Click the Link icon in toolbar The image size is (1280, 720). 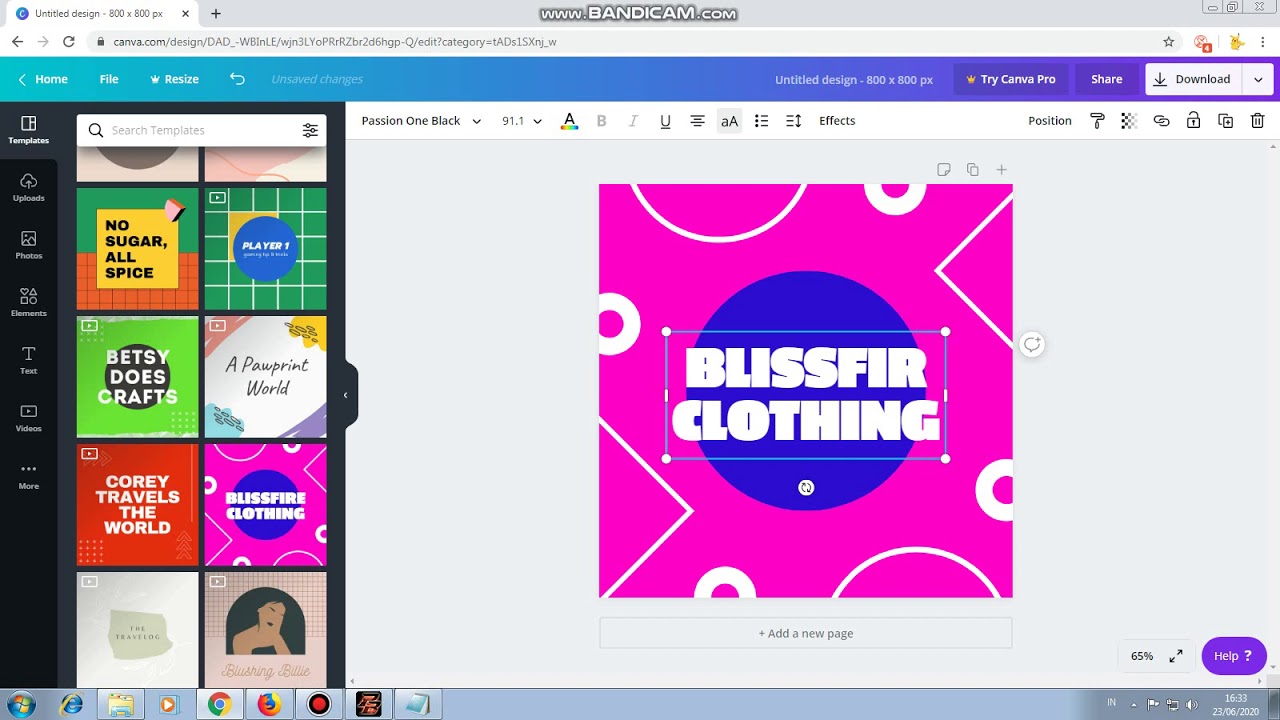(1161, 121)
